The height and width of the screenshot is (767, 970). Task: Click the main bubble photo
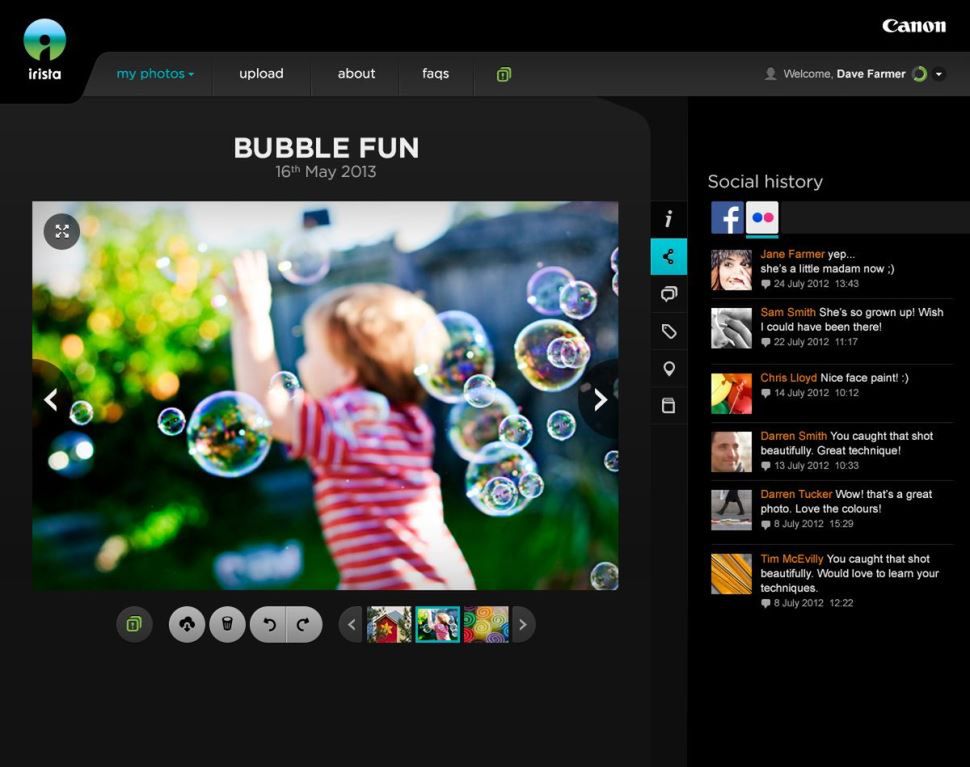pos(325,395)
